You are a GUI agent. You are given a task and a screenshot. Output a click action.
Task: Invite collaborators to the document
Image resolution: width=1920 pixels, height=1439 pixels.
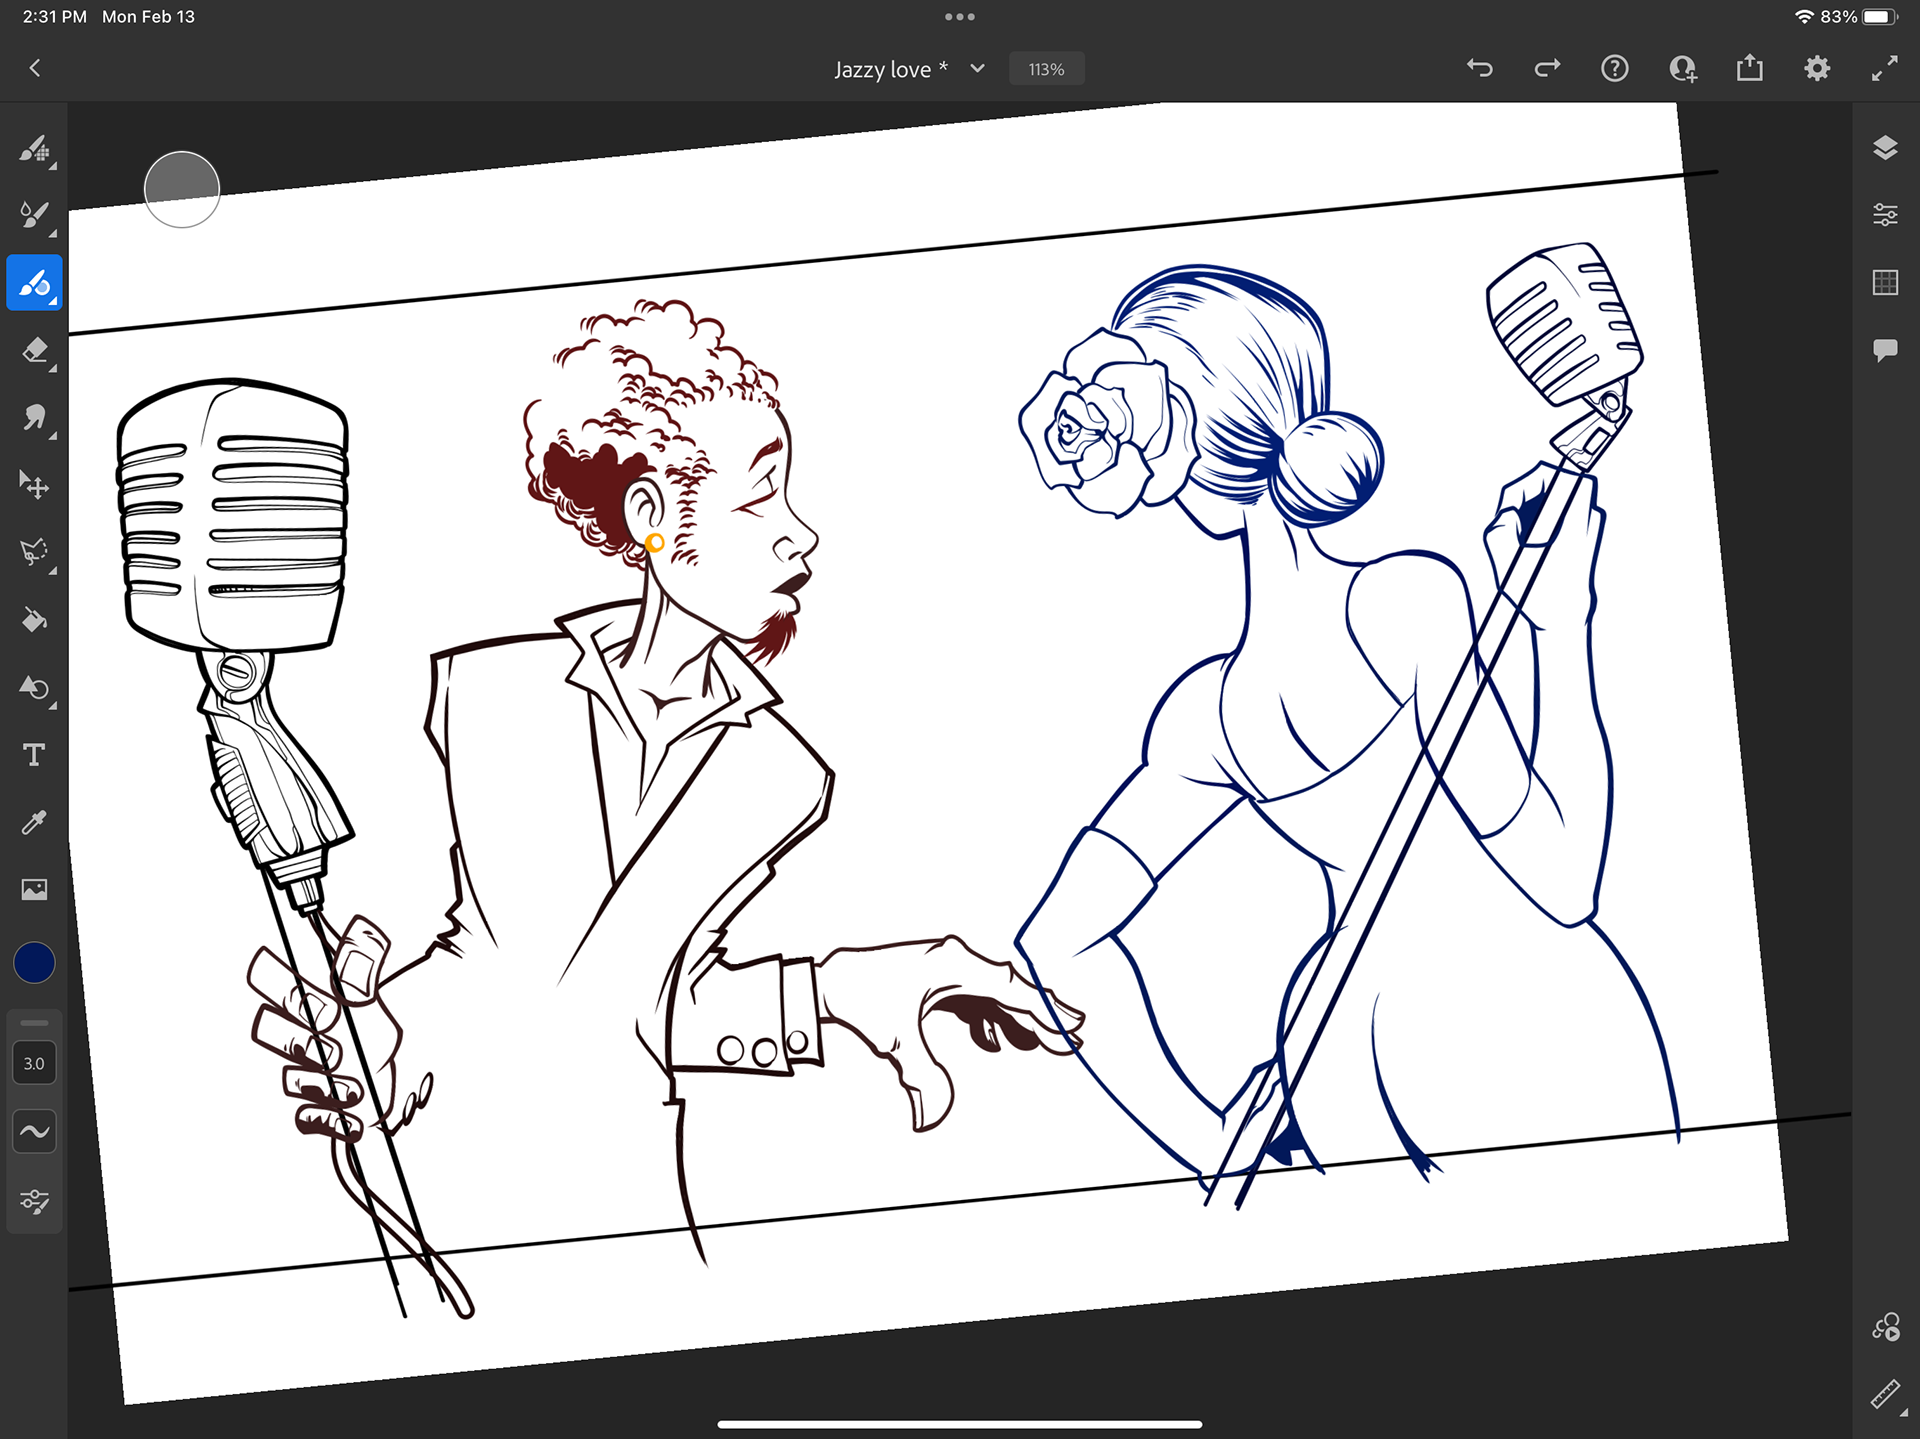pyautogui.click(x=1683, y=68)
